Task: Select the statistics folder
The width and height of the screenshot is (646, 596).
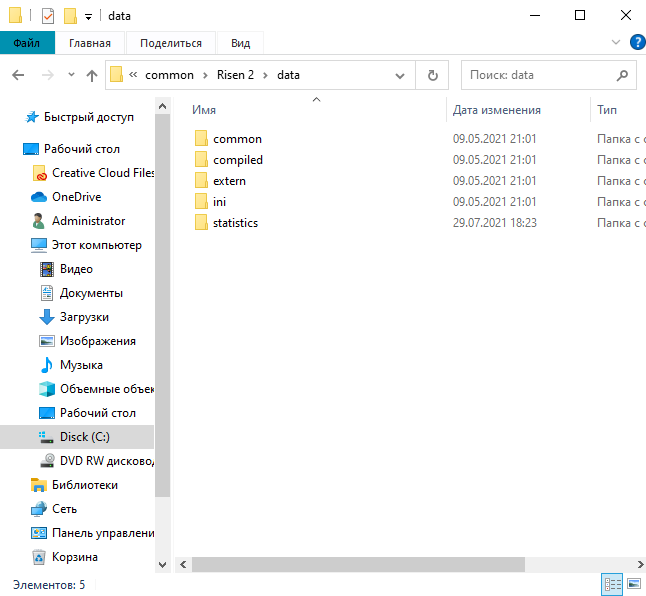Action: [x=235, y=223]
